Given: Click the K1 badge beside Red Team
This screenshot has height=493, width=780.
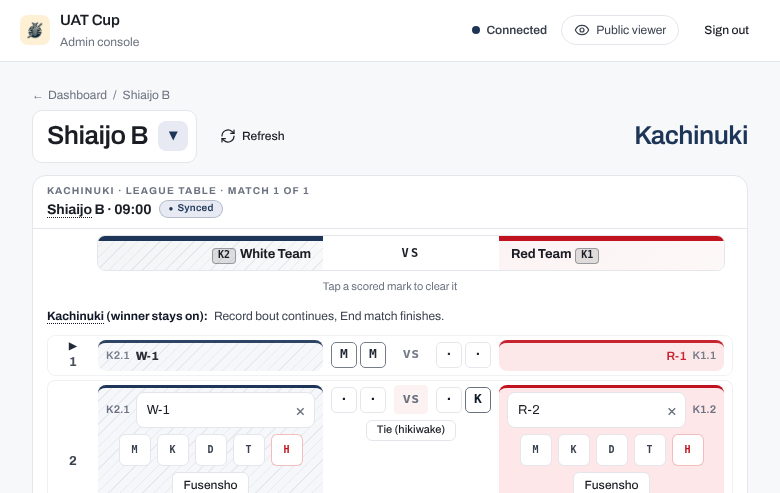Looking at the screenshot, I should click(x=587, y=255).
